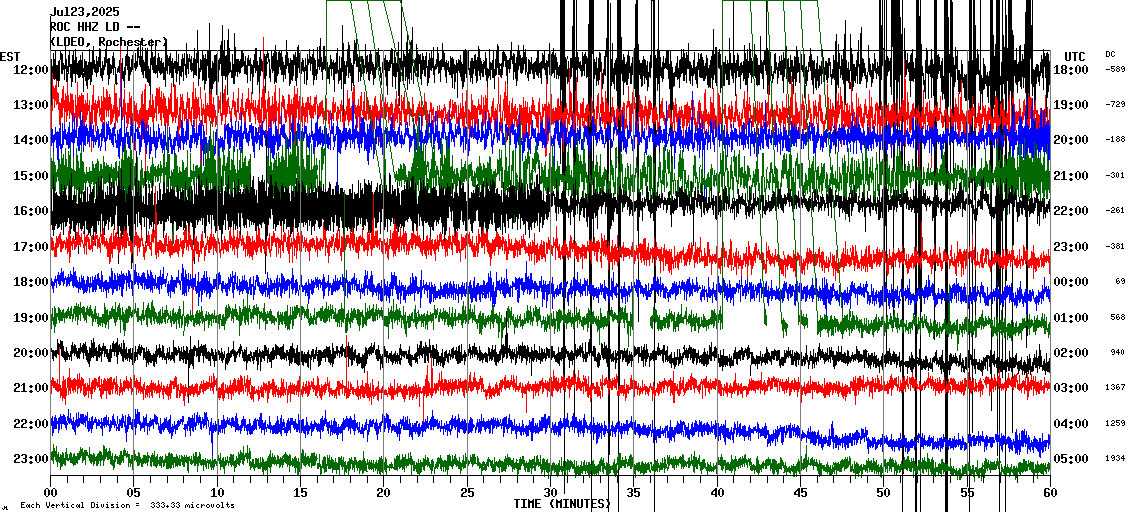The image size is (1130, 519).
Task: Click the UTC column header
Action: click(1075, 57)
